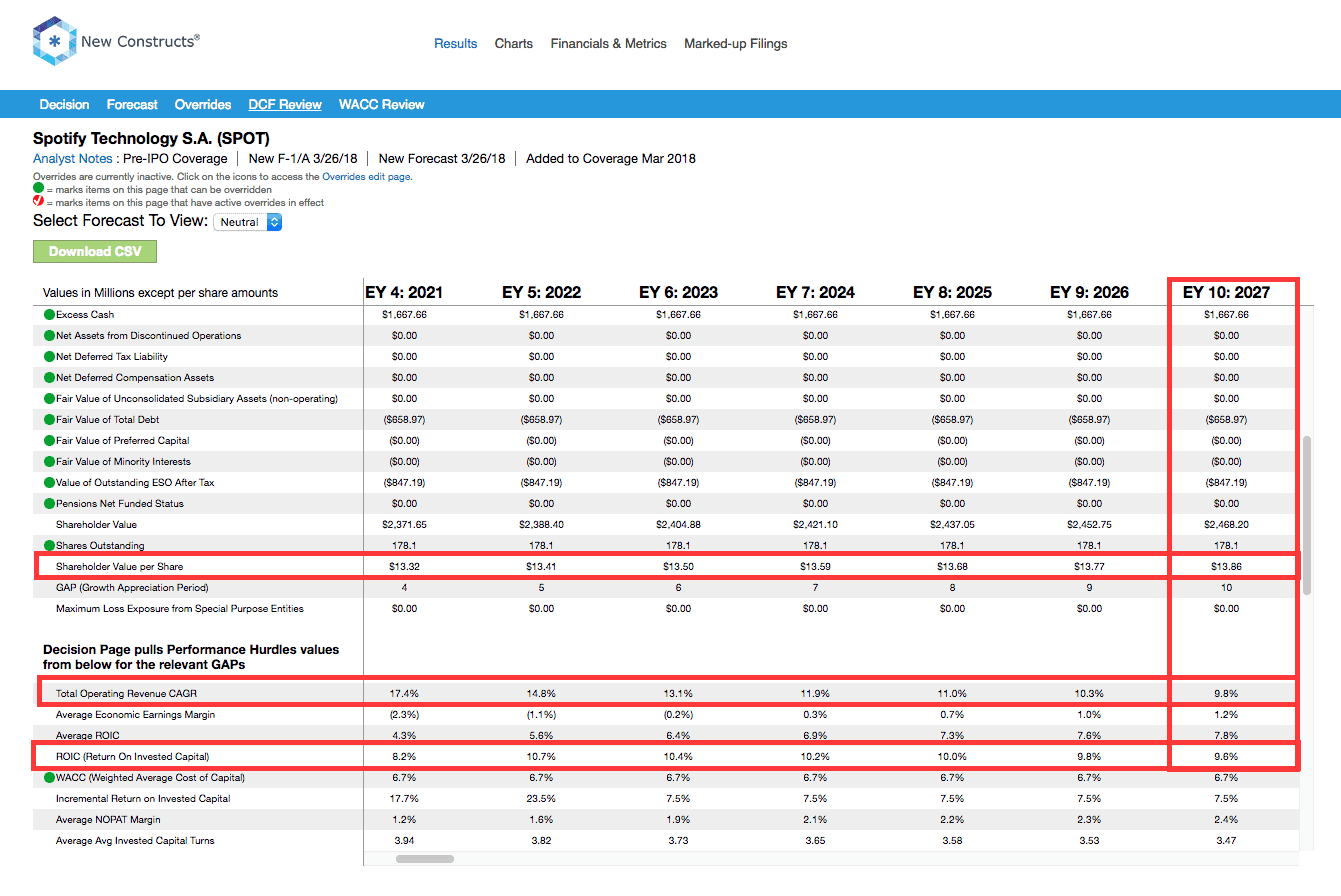Click override dot for Fair Value of Preferred Capital
1341x896 pixels.
click(x=49, y=441)
